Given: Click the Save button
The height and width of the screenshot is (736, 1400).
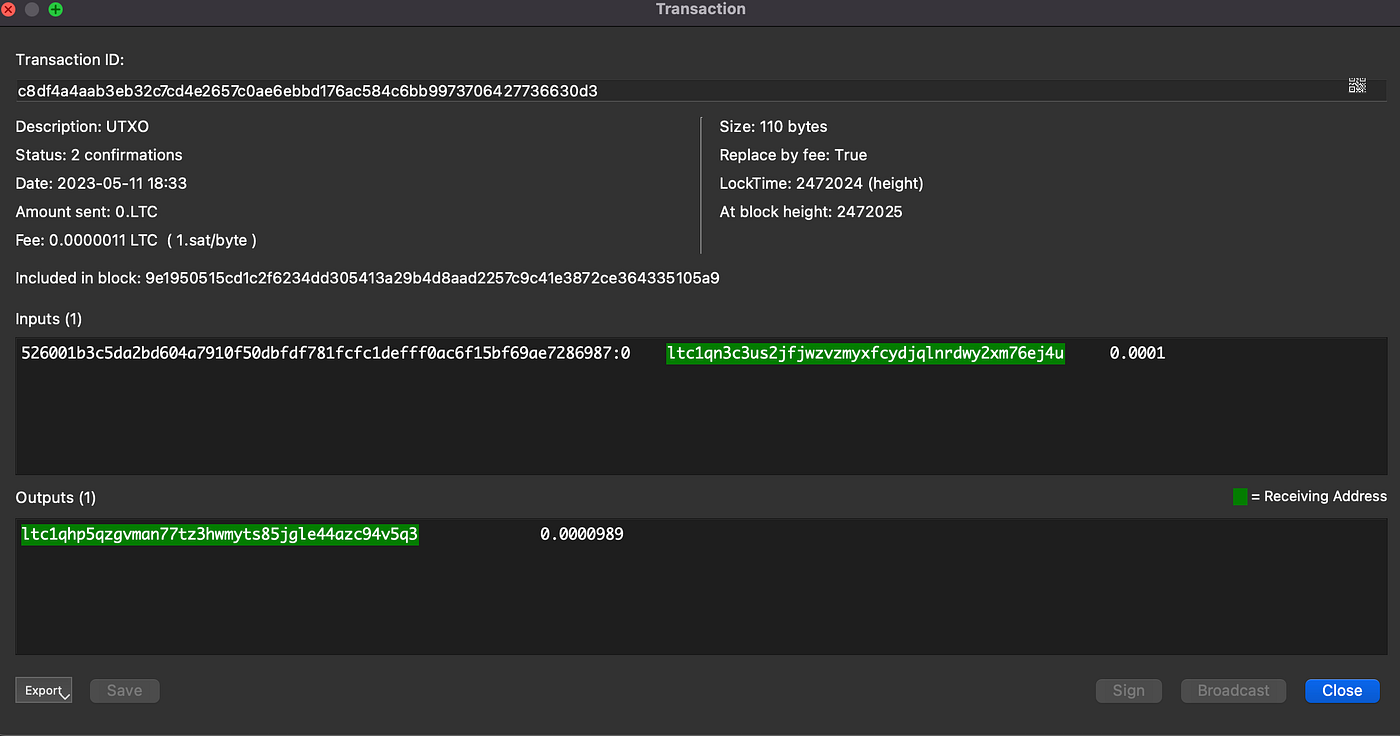Looking at the screenshot, I should [125, 690].
